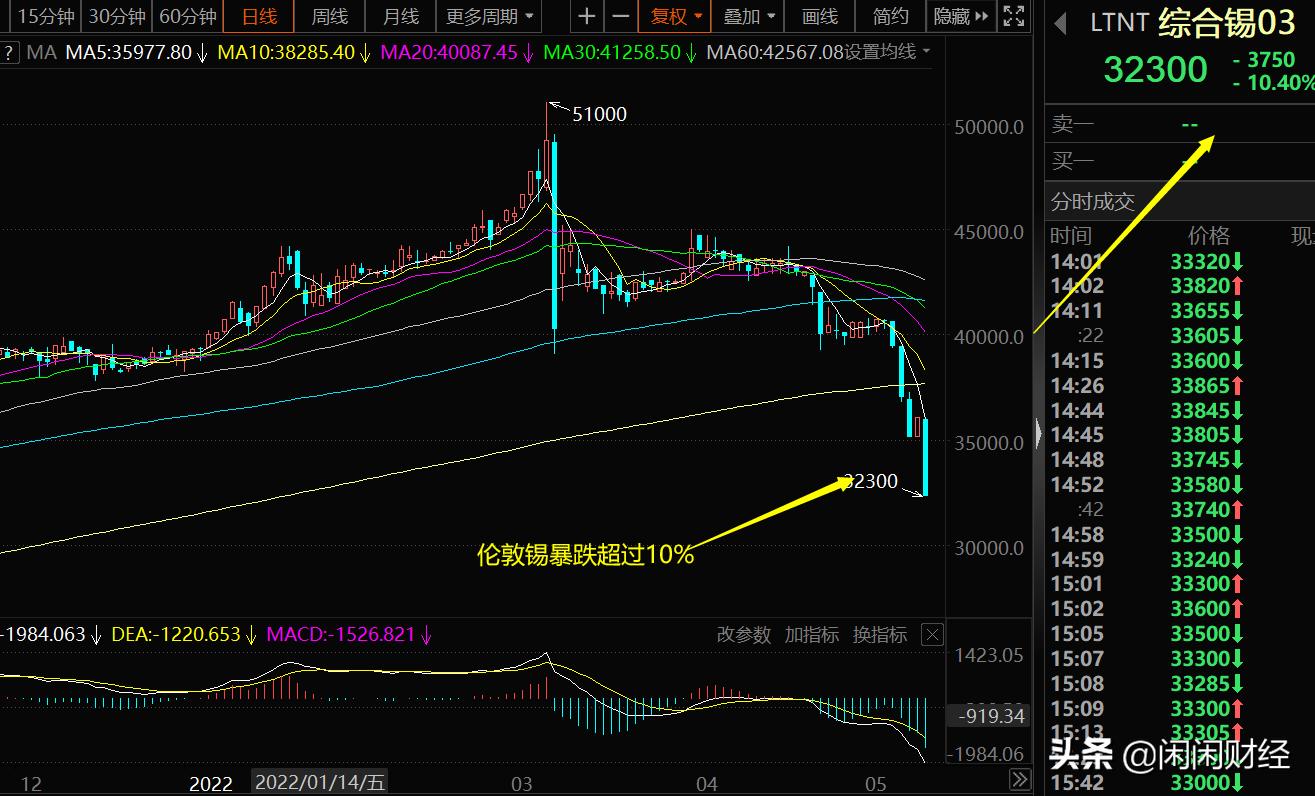This screenshot has height=796, width=1315.
Task: Toggle the 简约 simplified view
Action: 890,16
